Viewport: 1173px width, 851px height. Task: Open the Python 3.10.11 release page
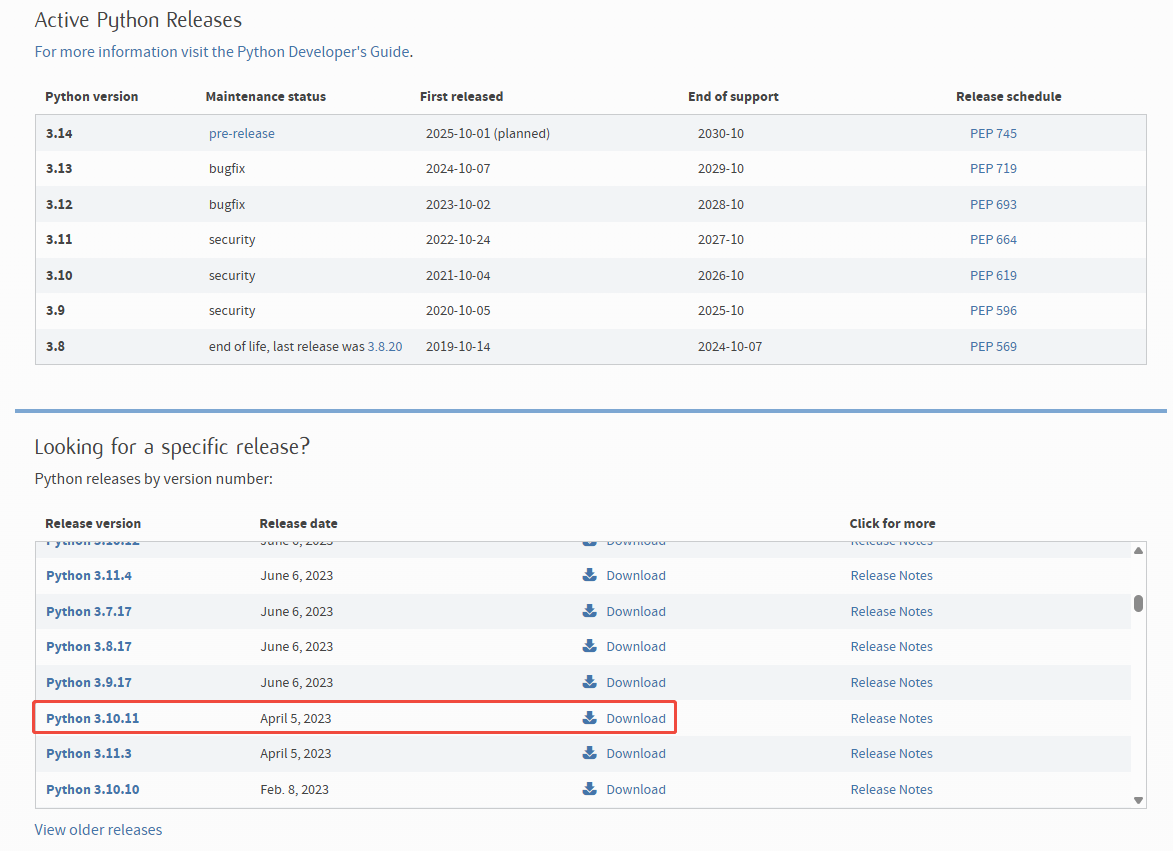click(x=93, y=718)
